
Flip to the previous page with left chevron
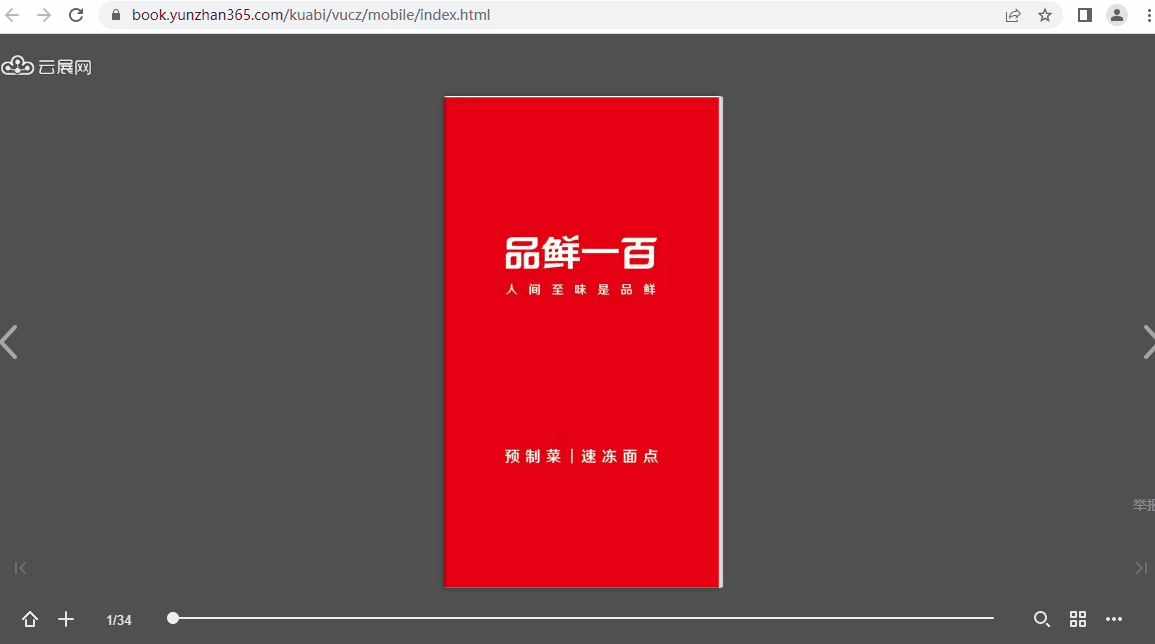(x=9, y=342)
